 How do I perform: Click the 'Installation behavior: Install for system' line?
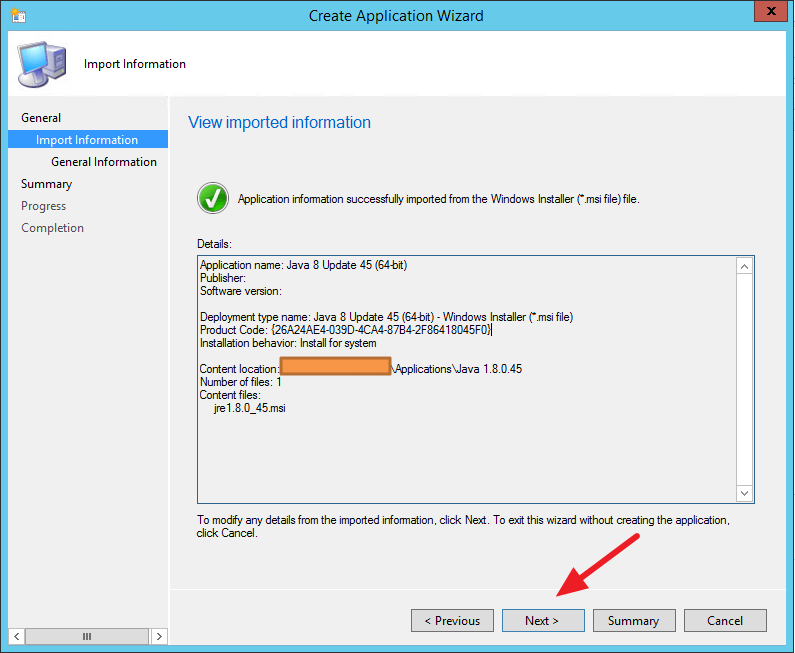tap(288, 343)
